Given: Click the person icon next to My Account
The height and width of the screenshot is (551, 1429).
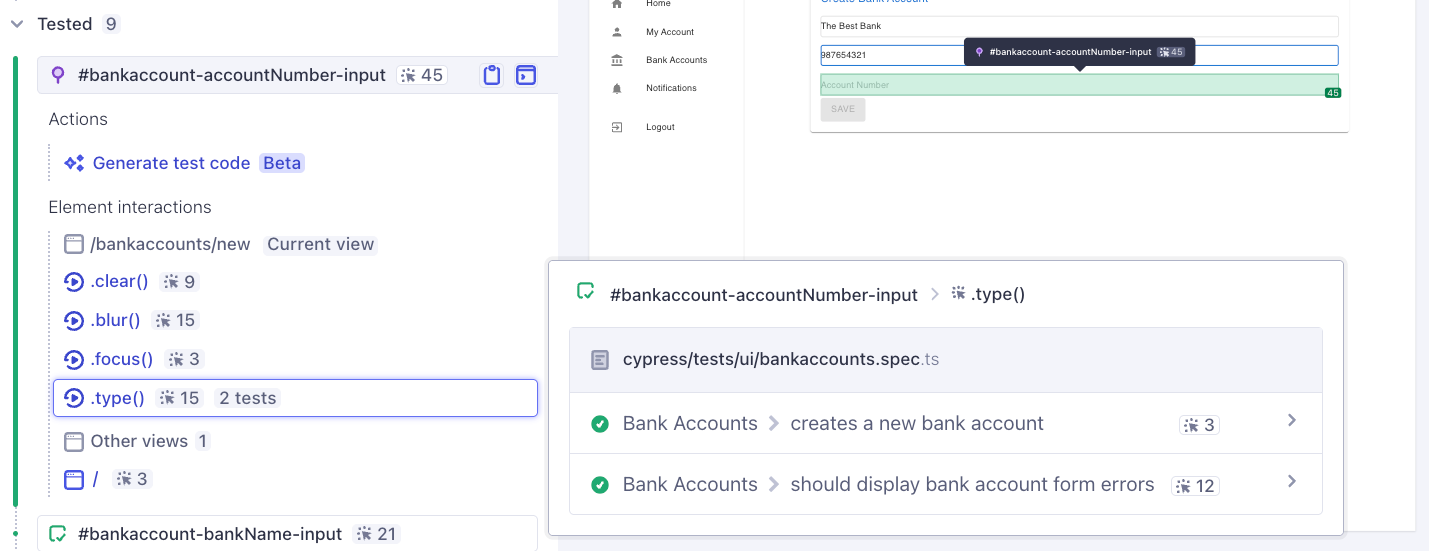Looking at the screenshot, I should point(617,32).
